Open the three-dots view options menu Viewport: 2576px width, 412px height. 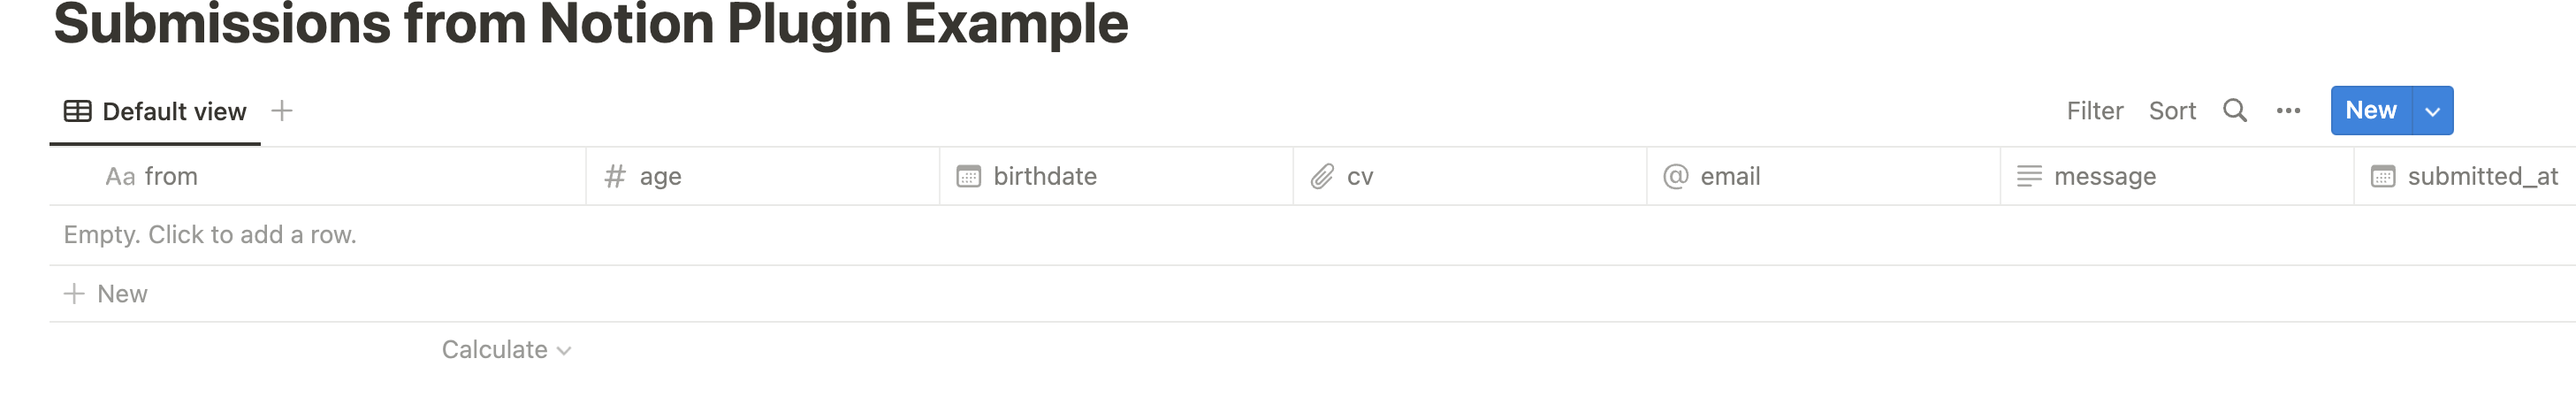click(x=2288, y=111)
